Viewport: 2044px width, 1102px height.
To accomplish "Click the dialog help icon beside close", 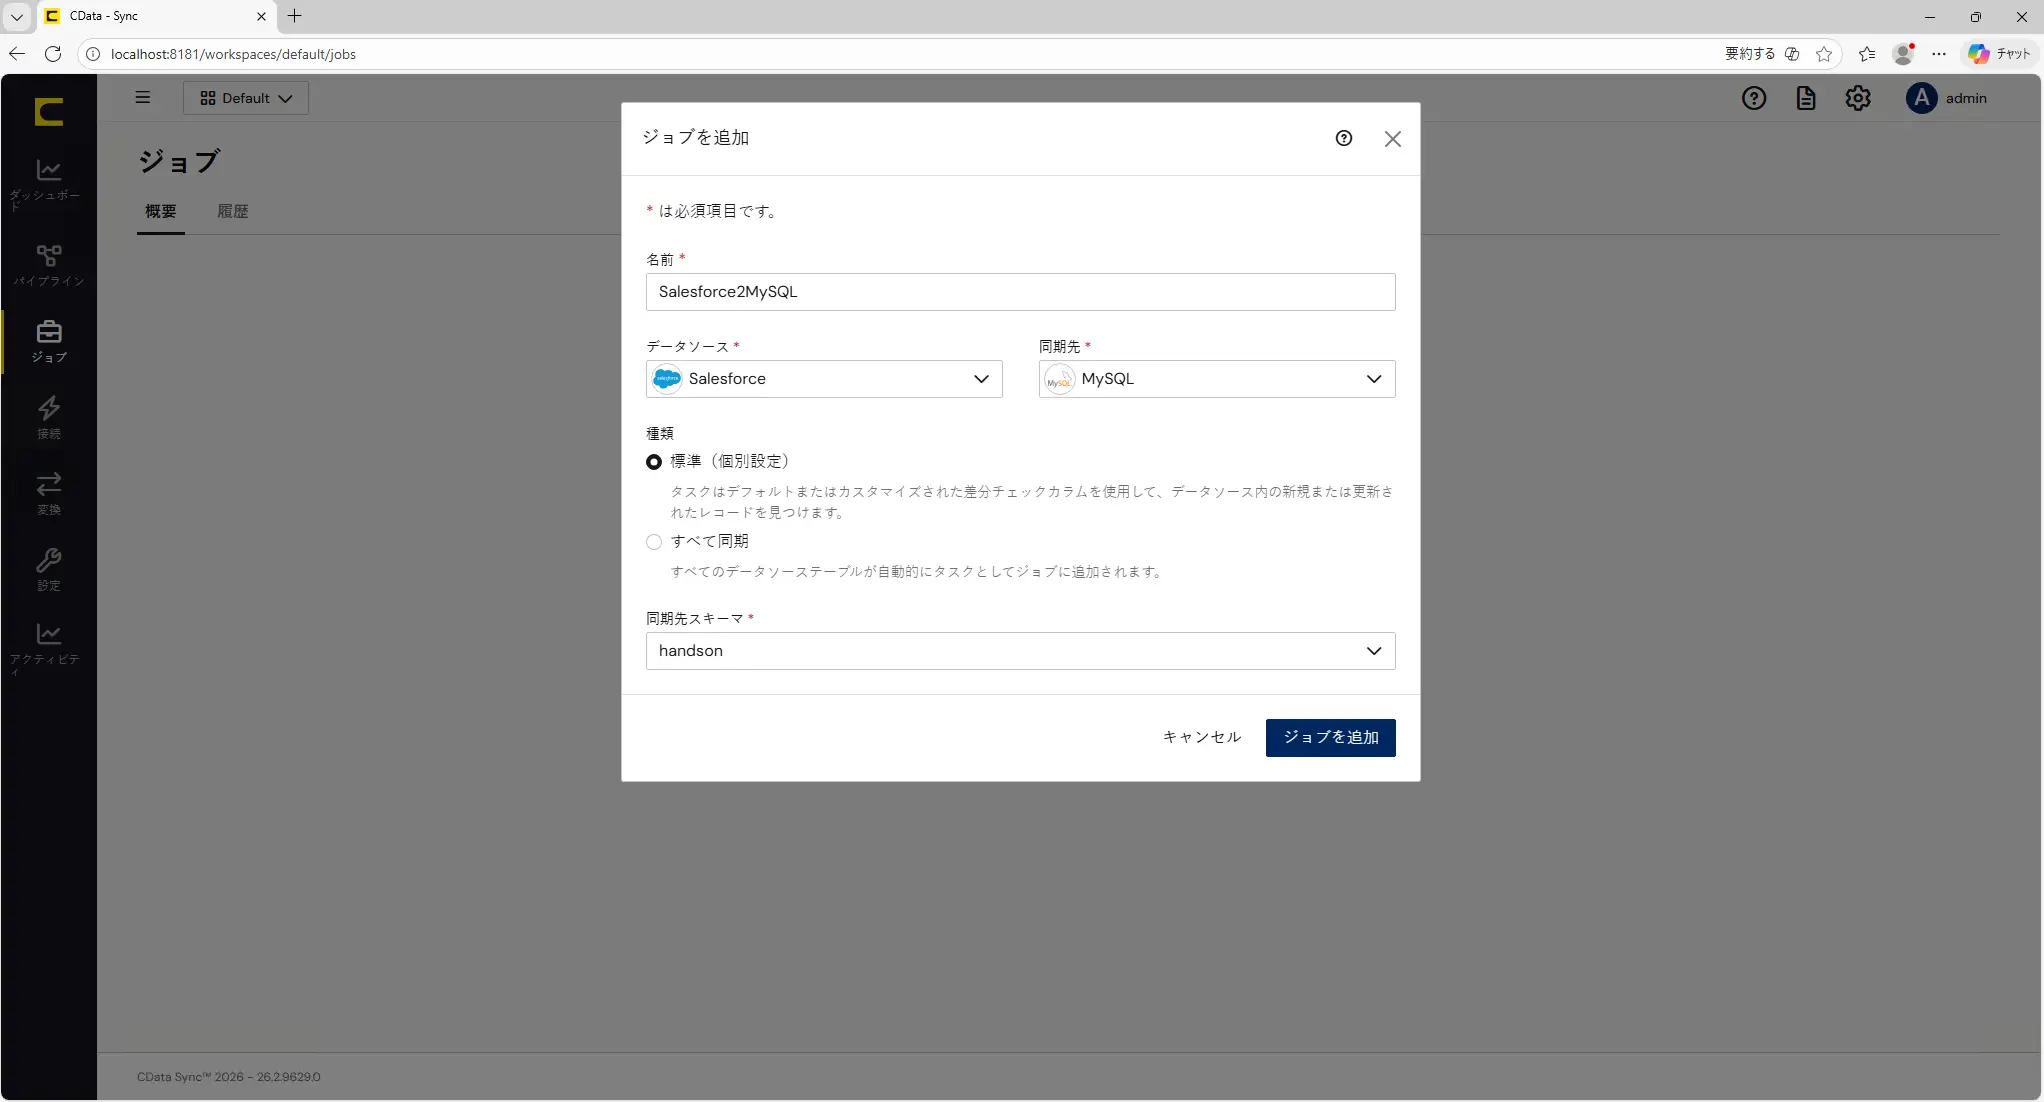I will tap(1344, 138).
